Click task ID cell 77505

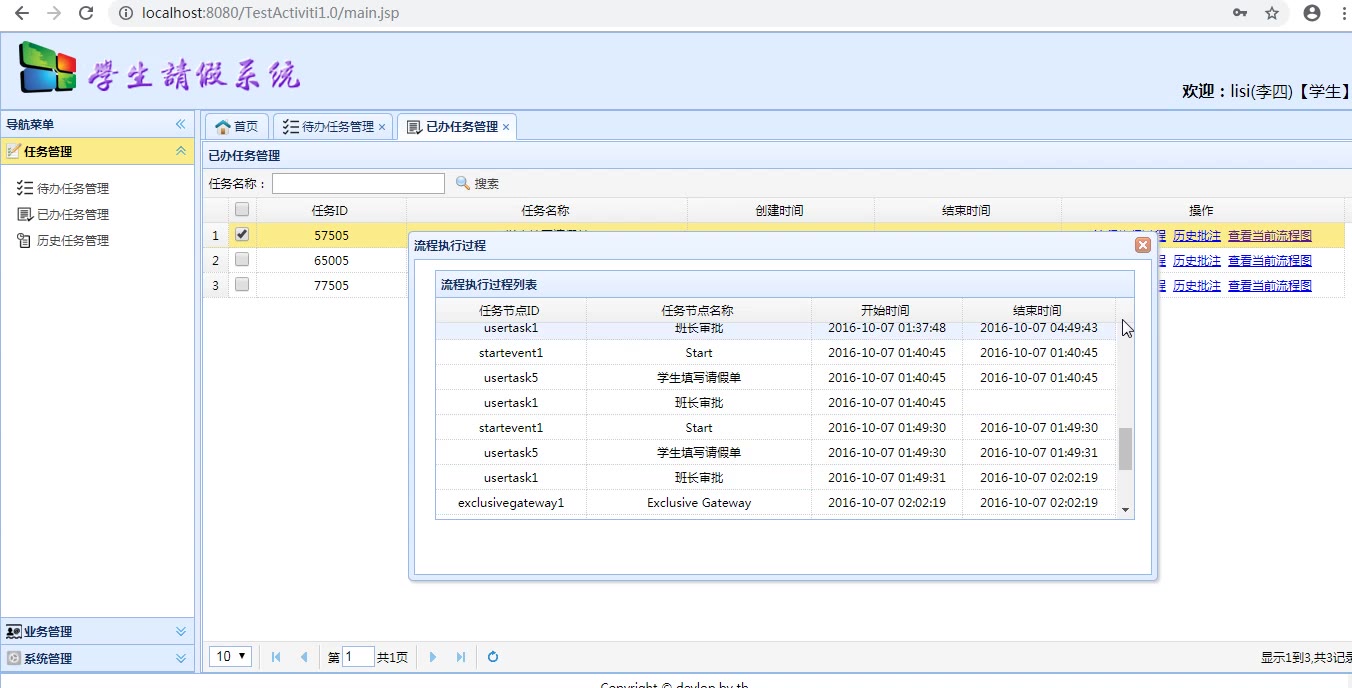coord(331,285)
